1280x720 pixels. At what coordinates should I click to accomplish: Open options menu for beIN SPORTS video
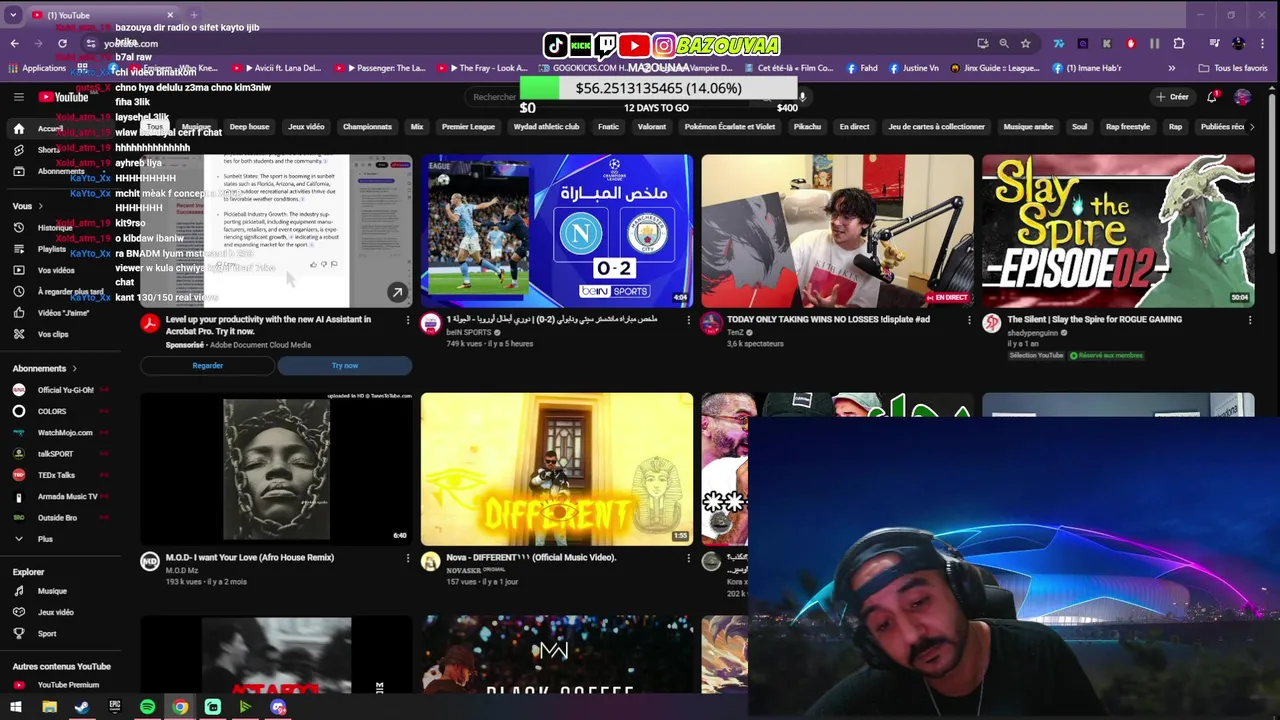pyautogui.click(x=688, y=320)
